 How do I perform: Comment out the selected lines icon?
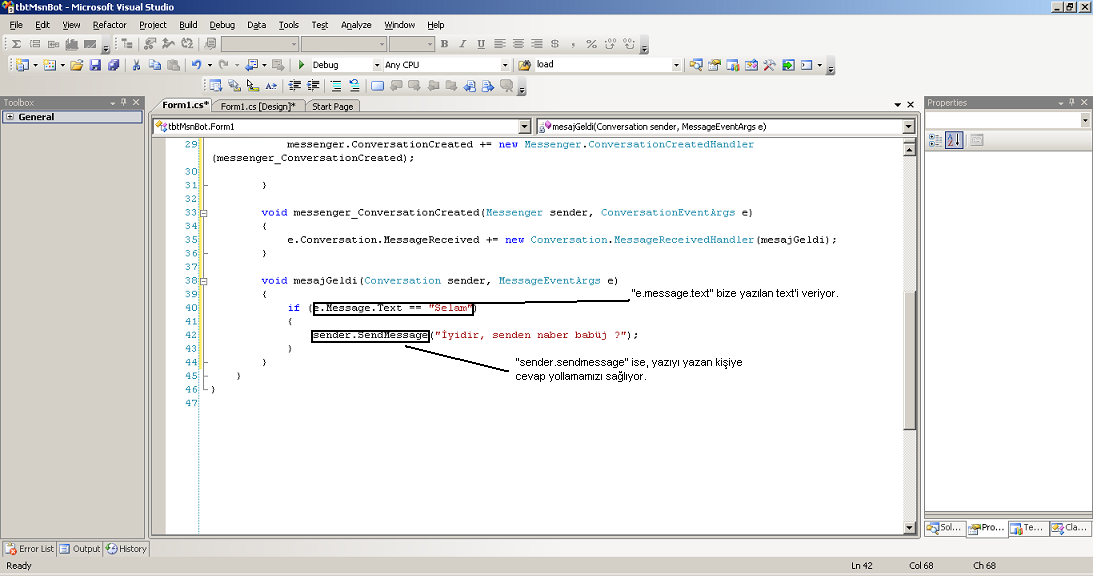tap(336, 86)
